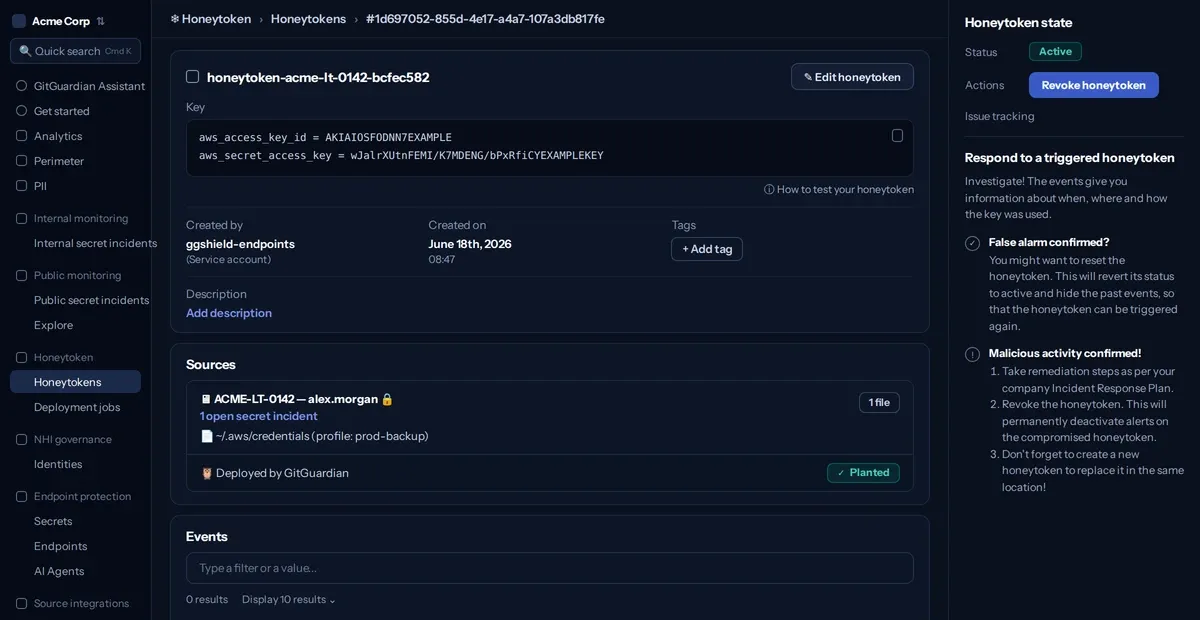The image size is (1200, 620).
Task: Click Edit honeytoken button
Action: pyautogui.click(x=852, y=77)
